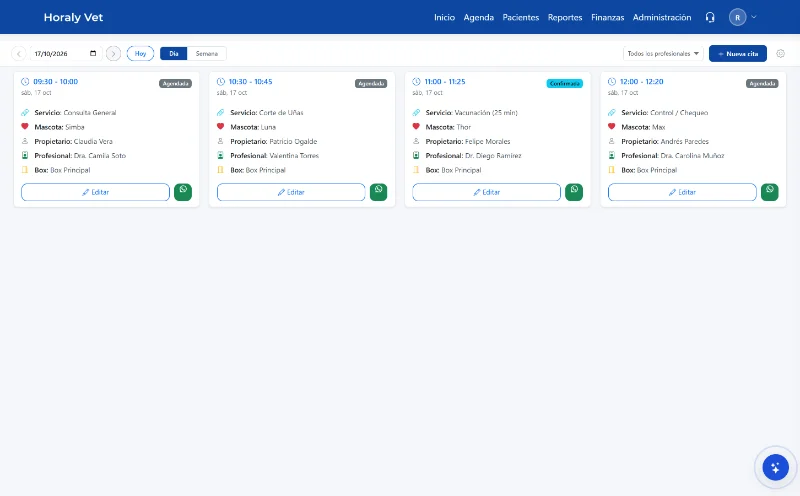
Task: Click box icon in Simba appointment card
Action: click(x=25, y=169)
